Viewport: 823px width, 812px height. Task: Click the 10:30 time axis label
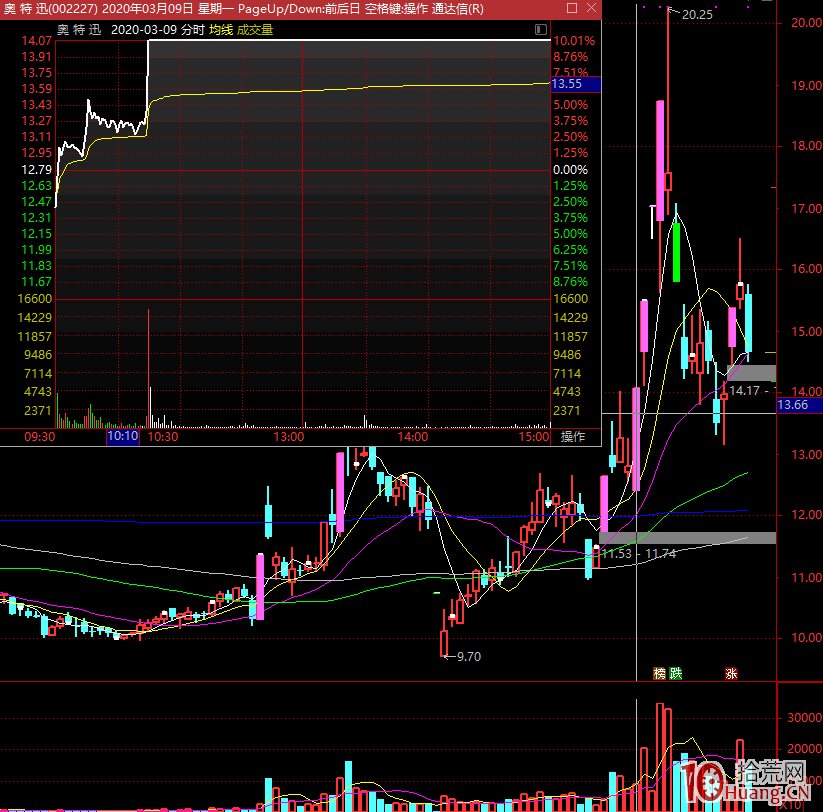pos(163,437)
